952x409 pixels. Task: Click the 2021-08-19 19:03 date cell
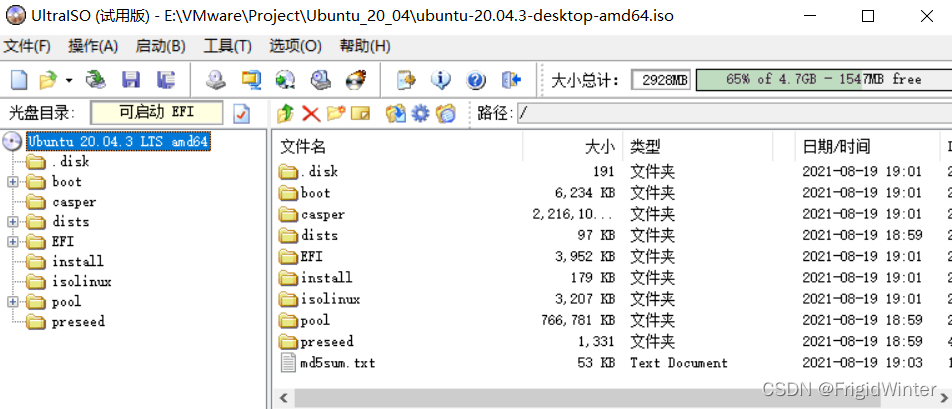862,363
